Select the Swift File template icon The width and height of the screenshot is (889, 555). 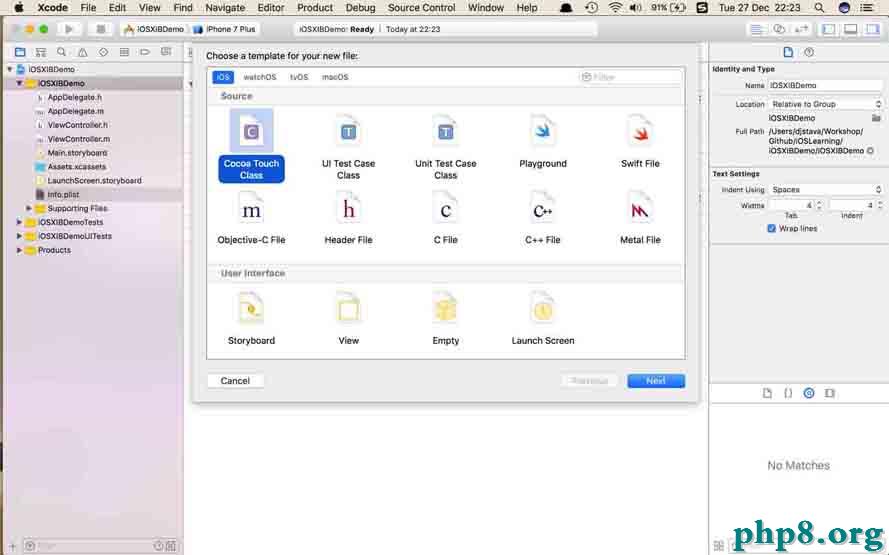[x=640, y=132]
